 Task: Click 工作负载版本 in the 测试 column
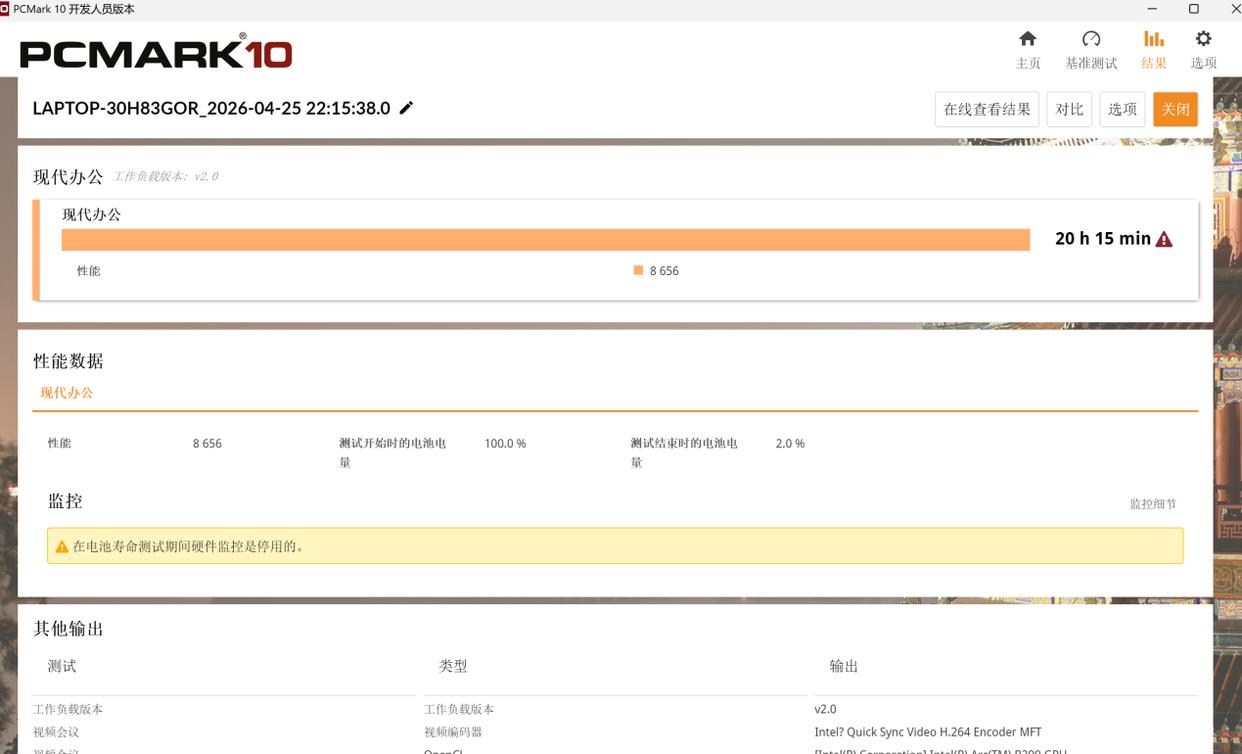pyautogui.click(x=68, y=709)
